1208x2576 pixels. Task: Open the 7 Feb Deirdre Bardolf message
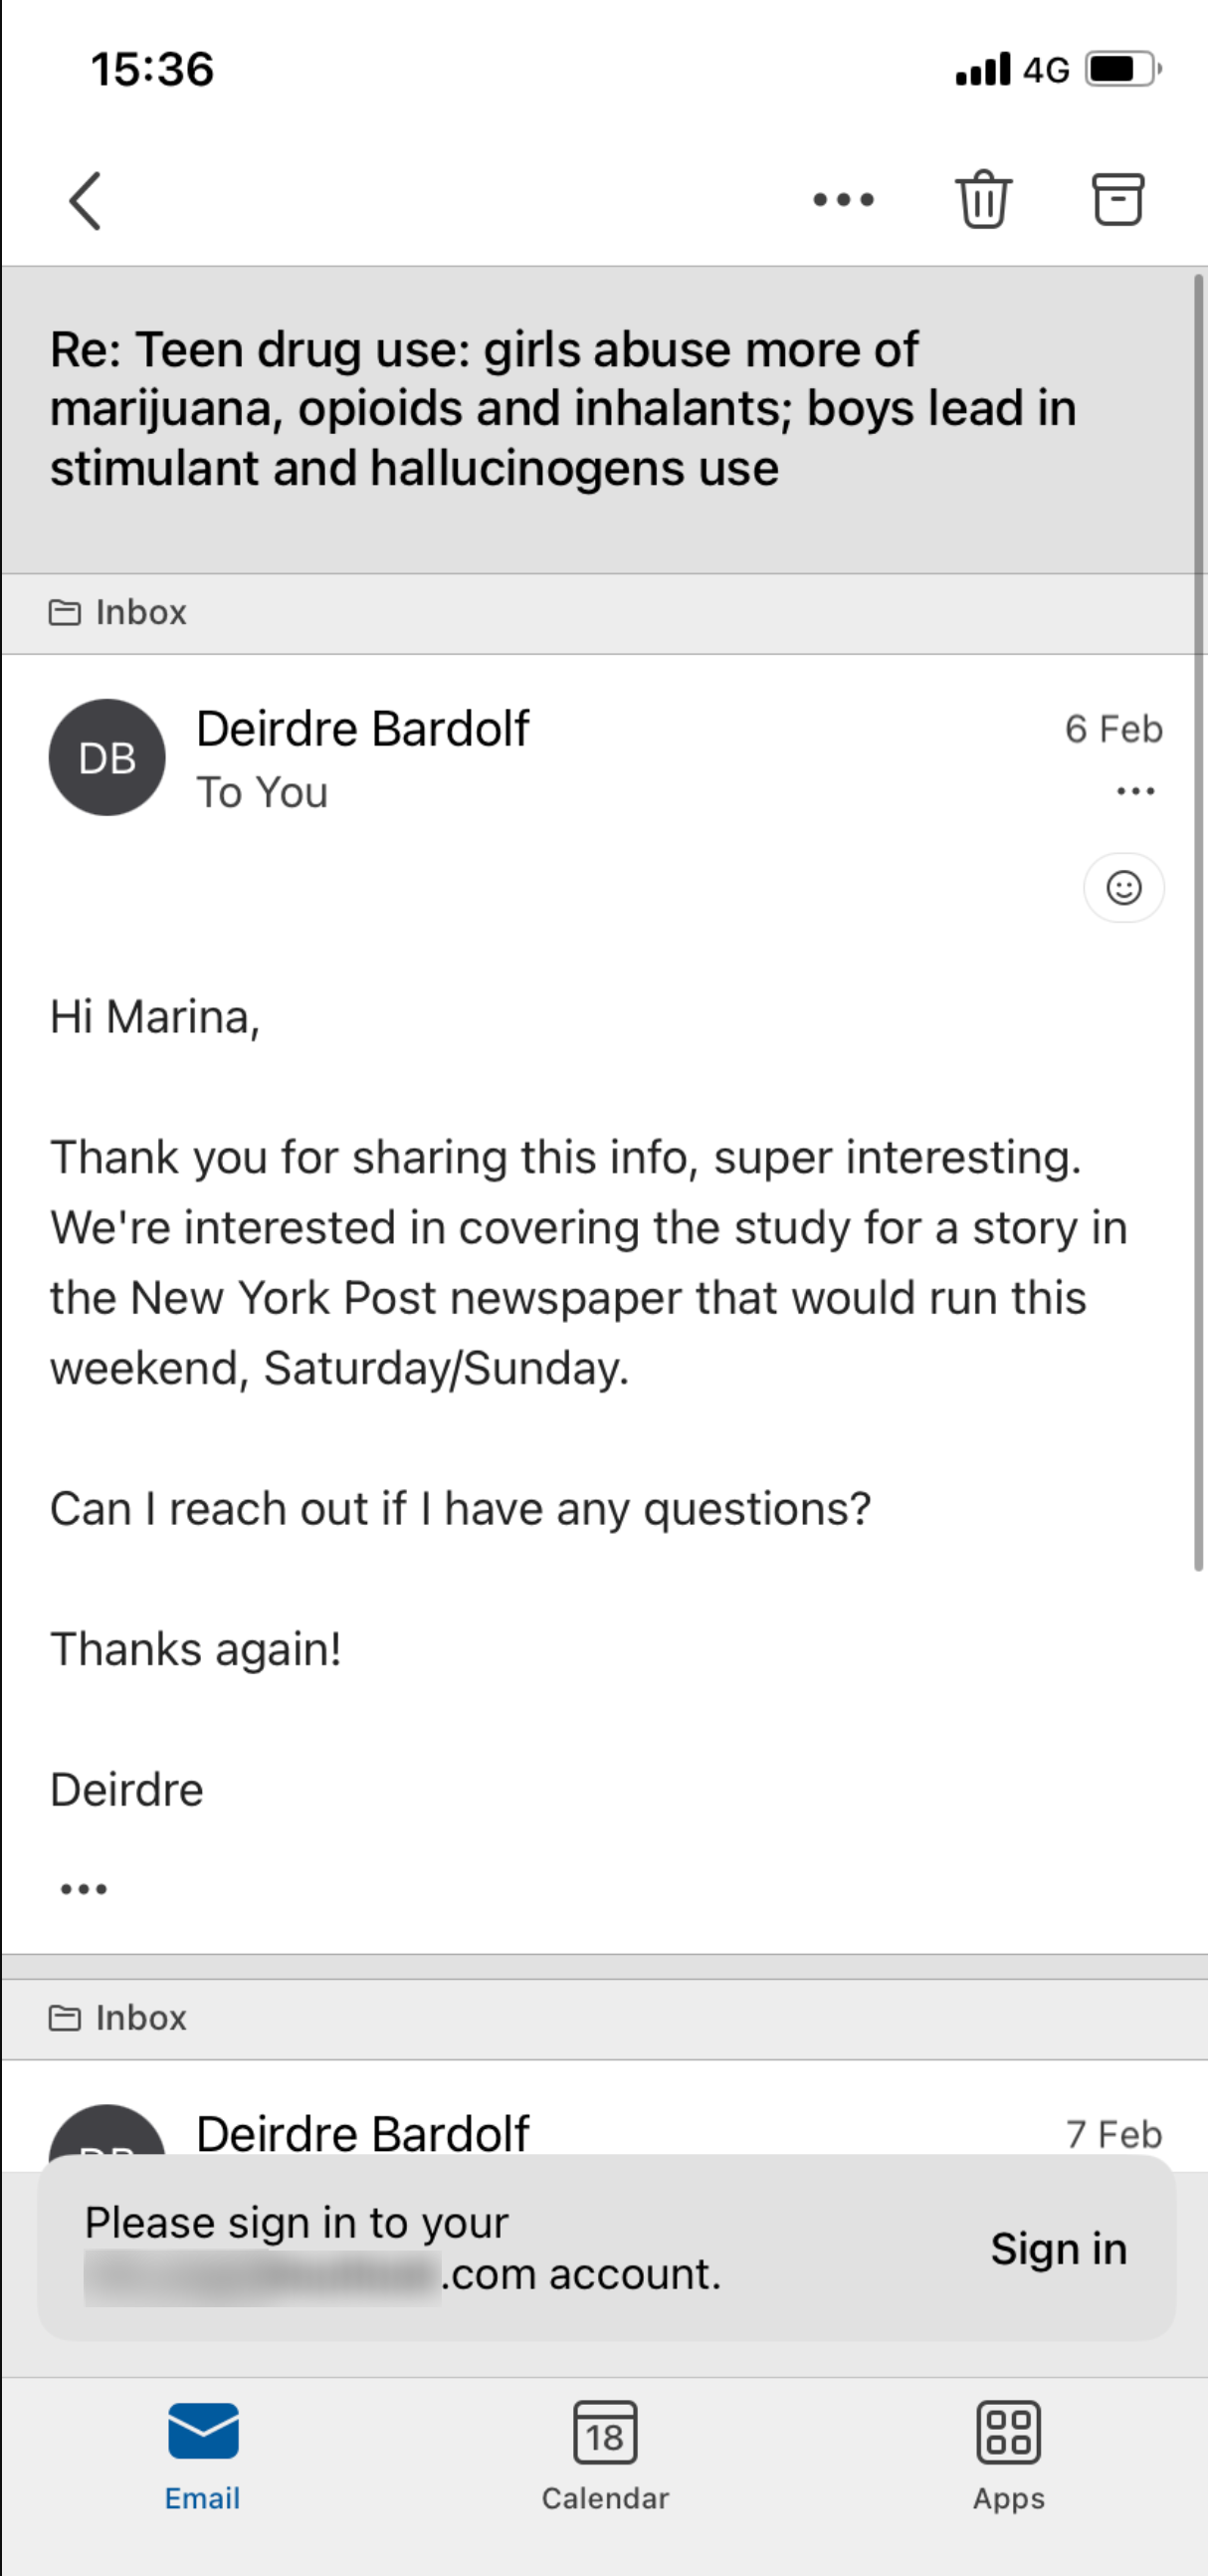[363, 2132]
